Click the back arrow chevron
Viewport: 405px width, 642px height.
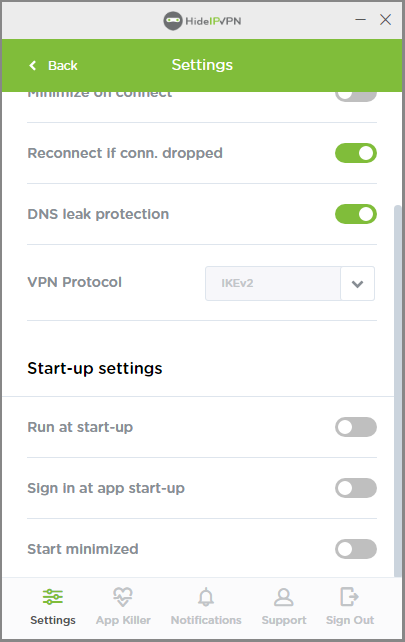coord(33,66)
